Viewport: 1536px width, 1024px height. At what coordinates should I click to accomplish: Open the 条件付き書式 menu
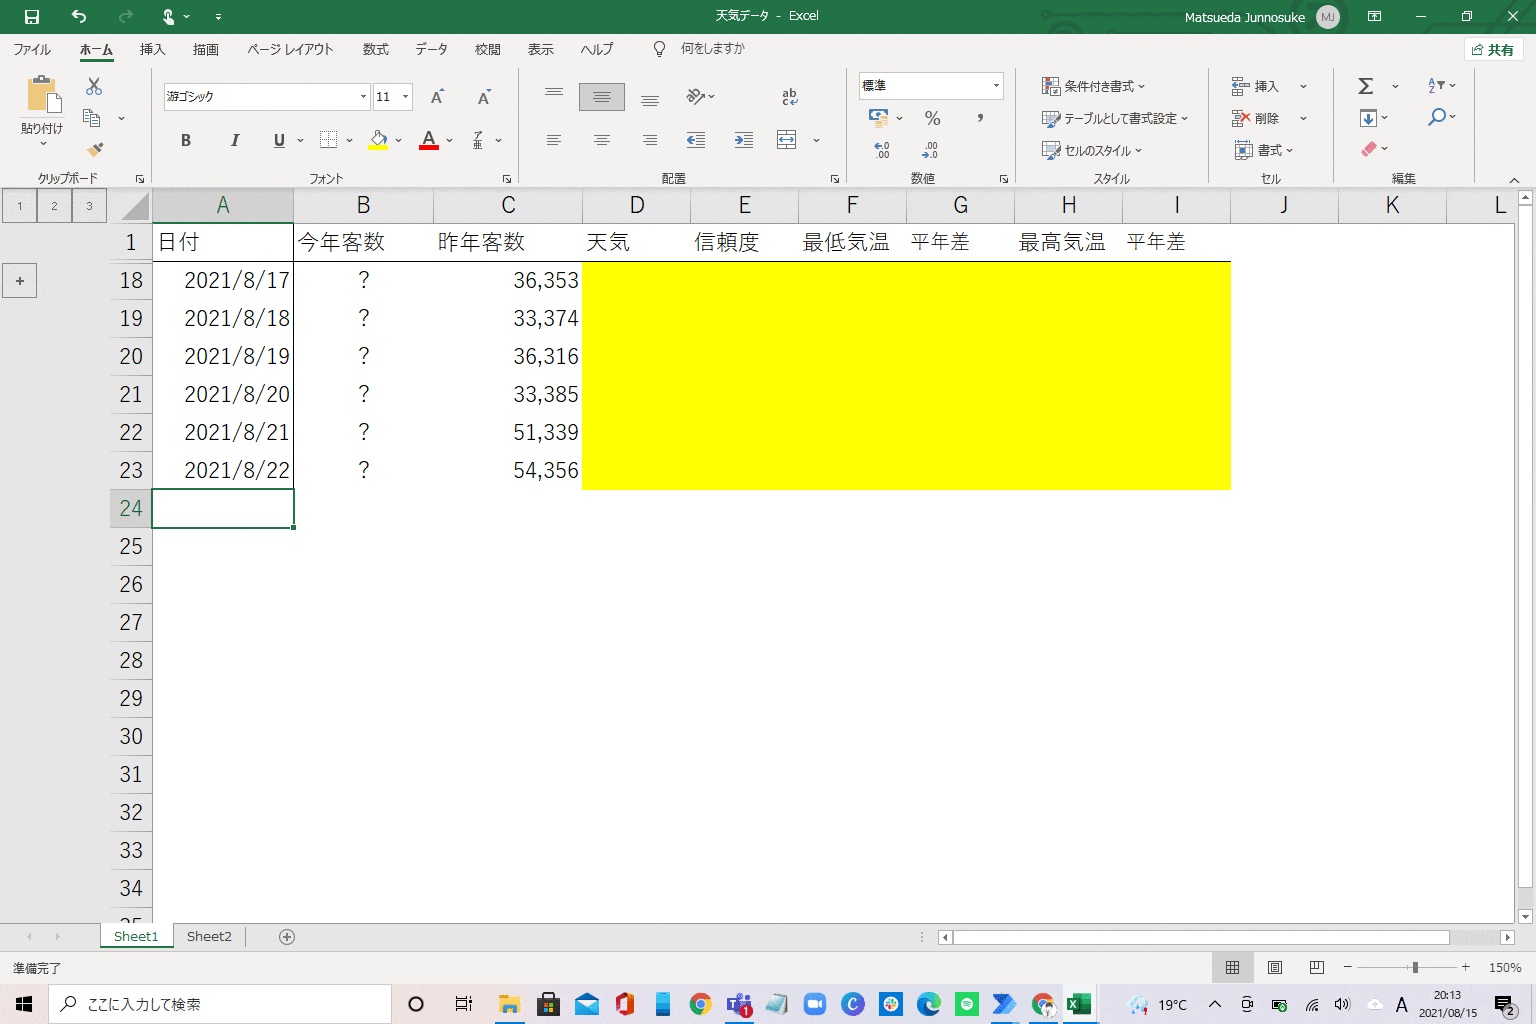pyautogui.click(x=1095, y=86)
